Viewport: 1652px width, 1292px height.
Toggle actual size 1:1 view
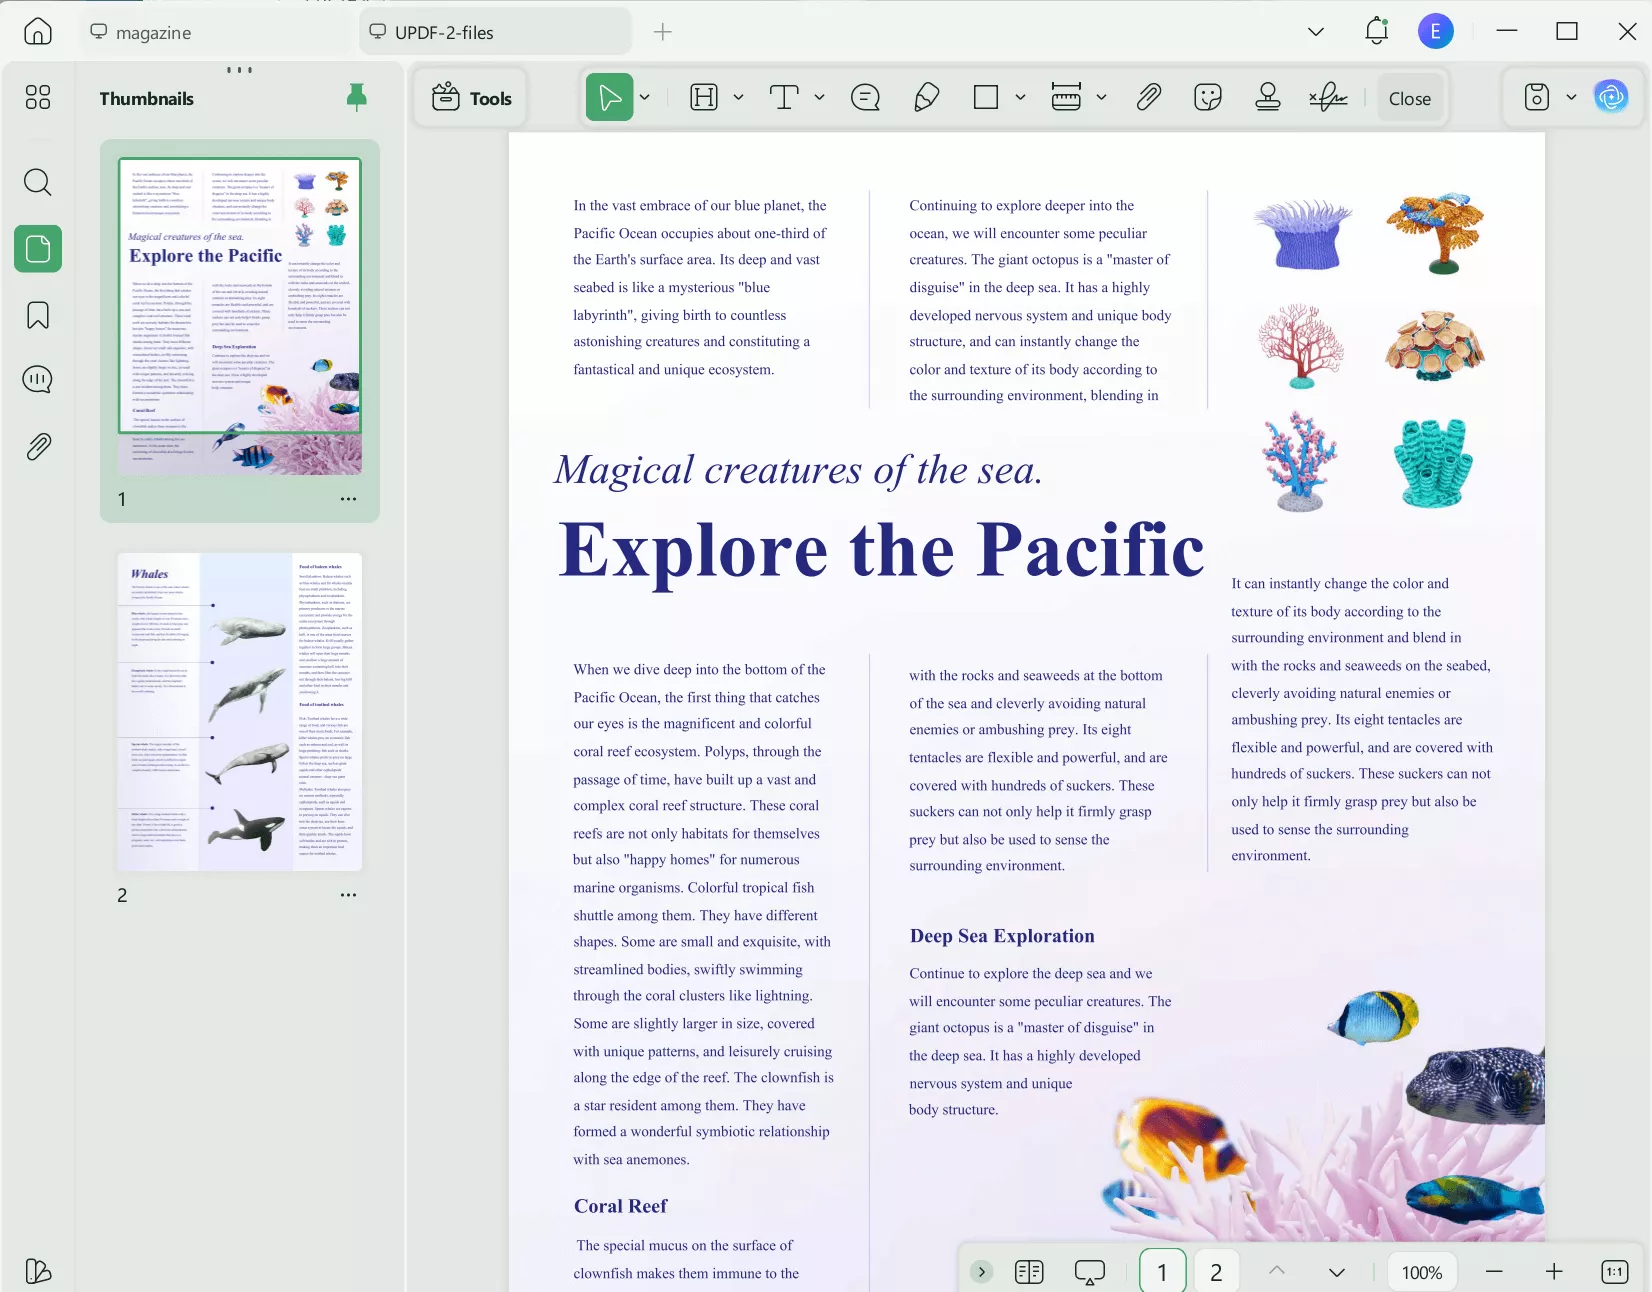coord(1614,1272)
